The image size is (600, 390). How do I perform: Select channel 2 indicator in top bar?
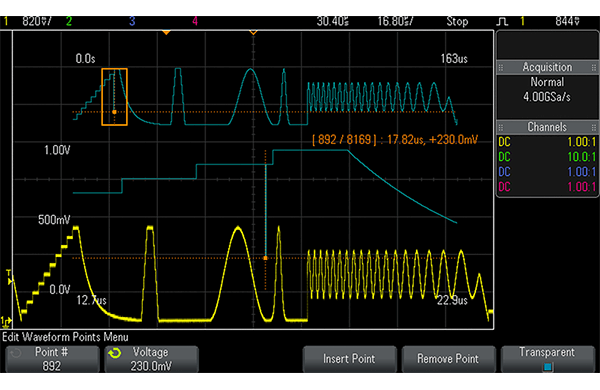pos(69,21)
